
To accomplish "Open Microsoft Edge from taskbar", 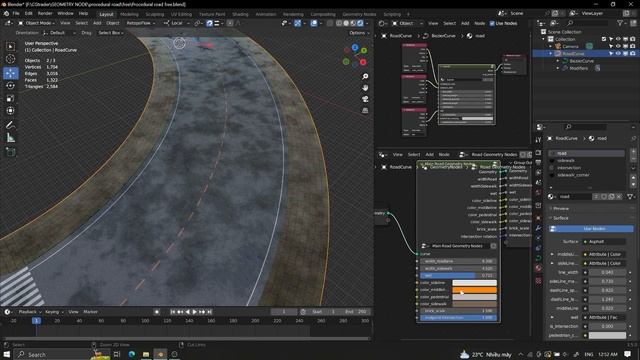I will (x=132, y=354).
